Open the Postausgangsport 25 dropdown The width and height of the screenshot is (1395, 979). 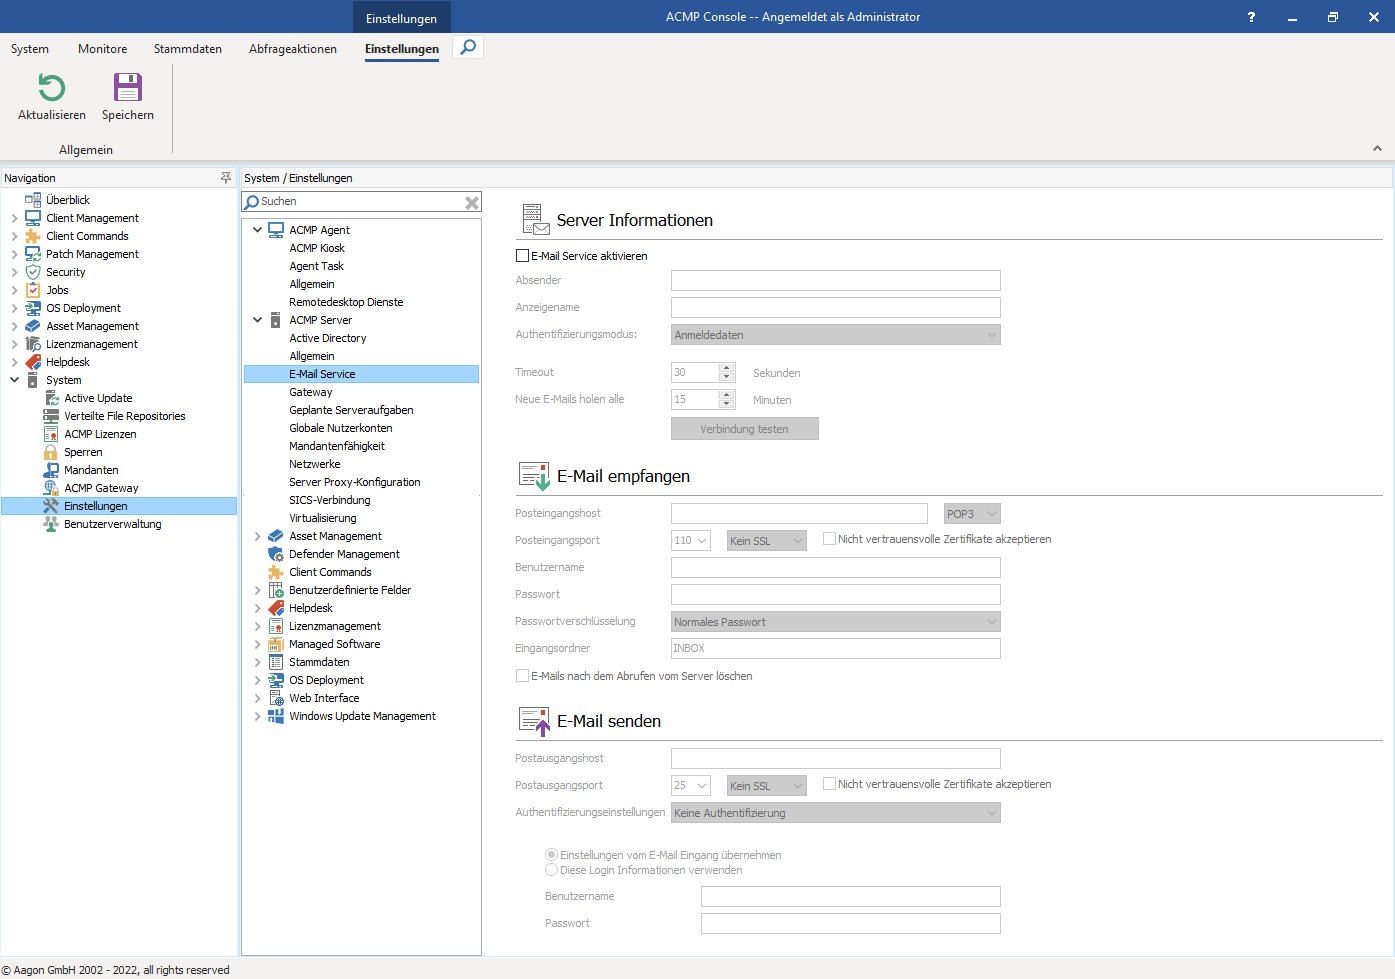tap(691, 786)
